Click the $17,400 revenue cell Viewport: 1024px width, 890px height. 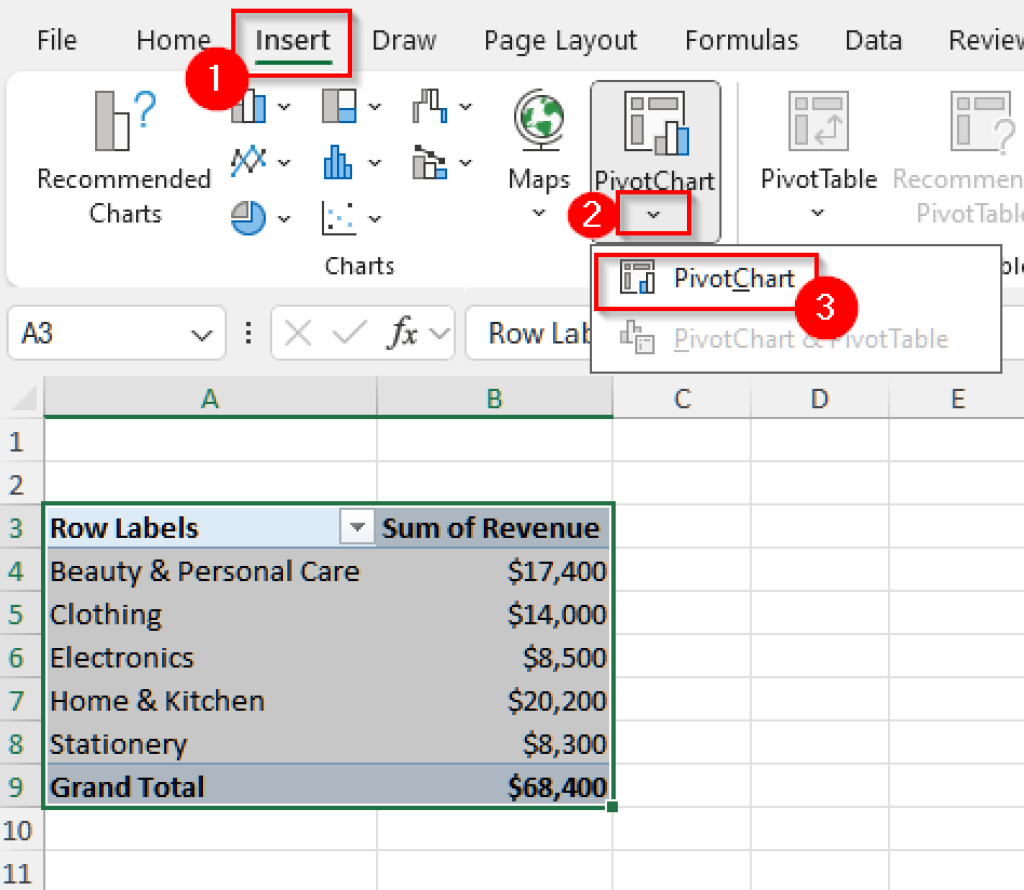point(494,570)
